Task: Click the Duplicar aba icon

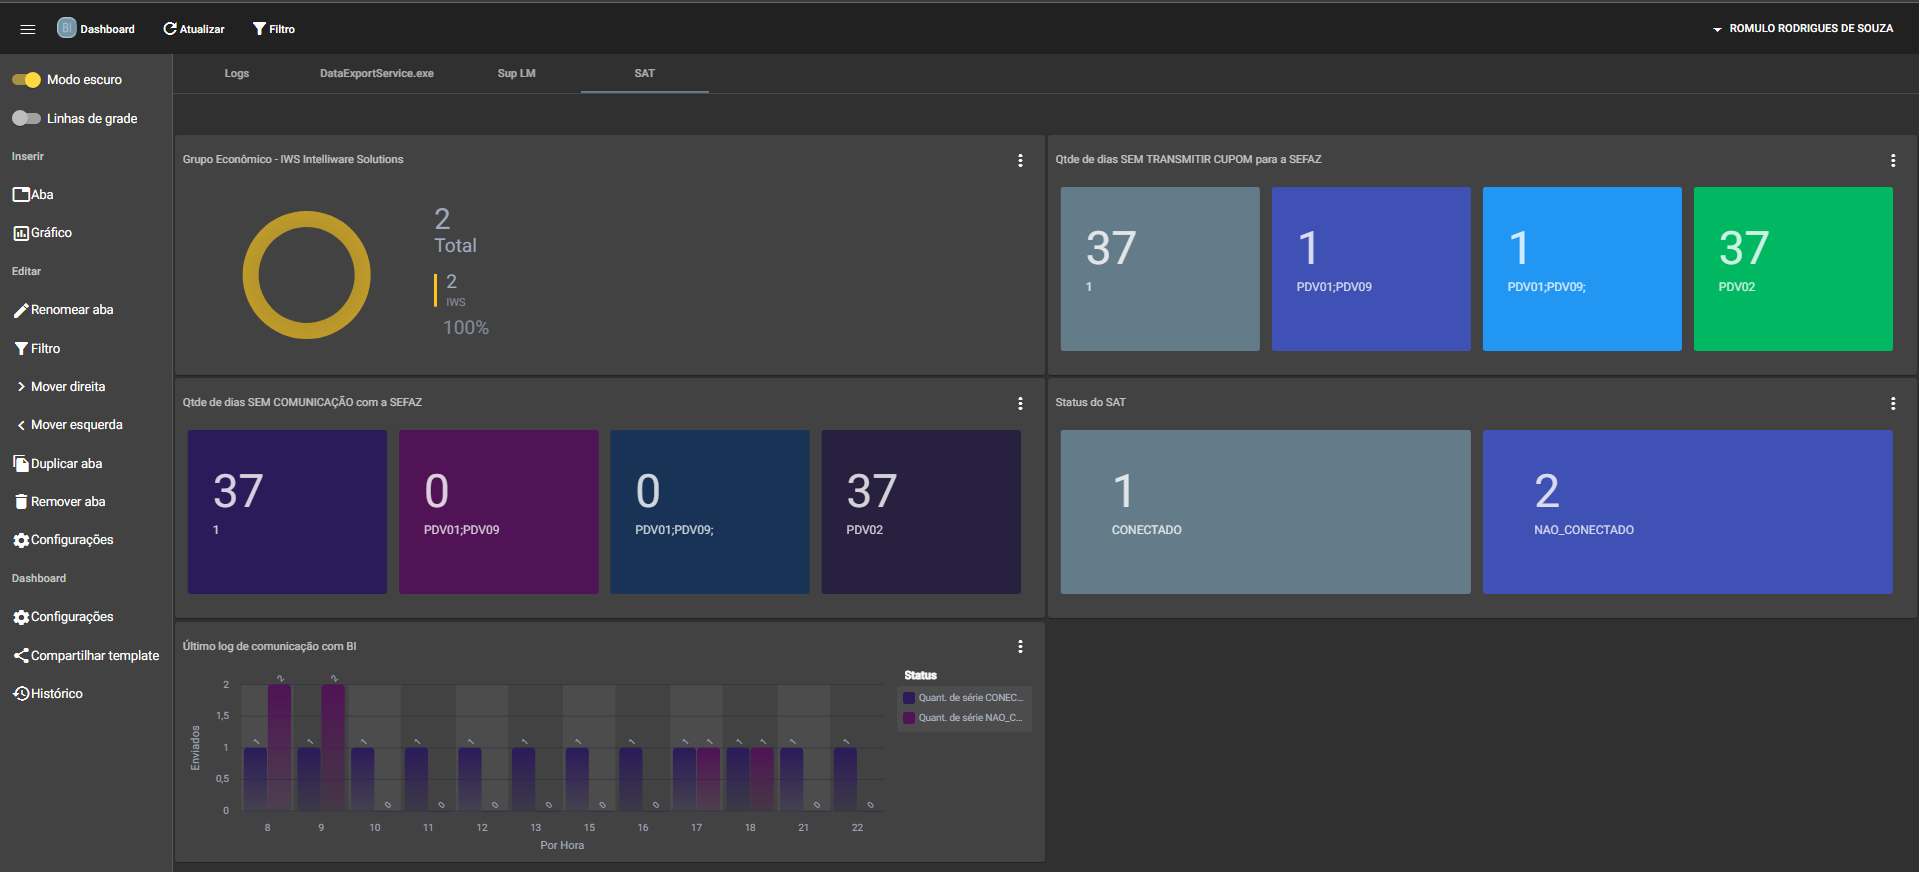Action: [21, 464]
